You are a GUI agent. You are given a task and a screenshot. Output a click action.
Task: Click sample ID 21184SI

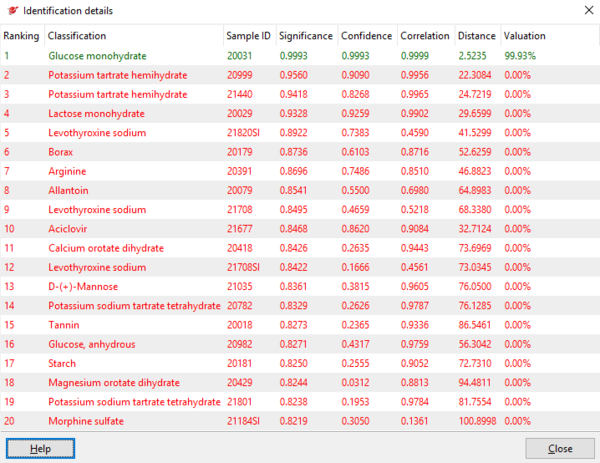tap(243, 421)
